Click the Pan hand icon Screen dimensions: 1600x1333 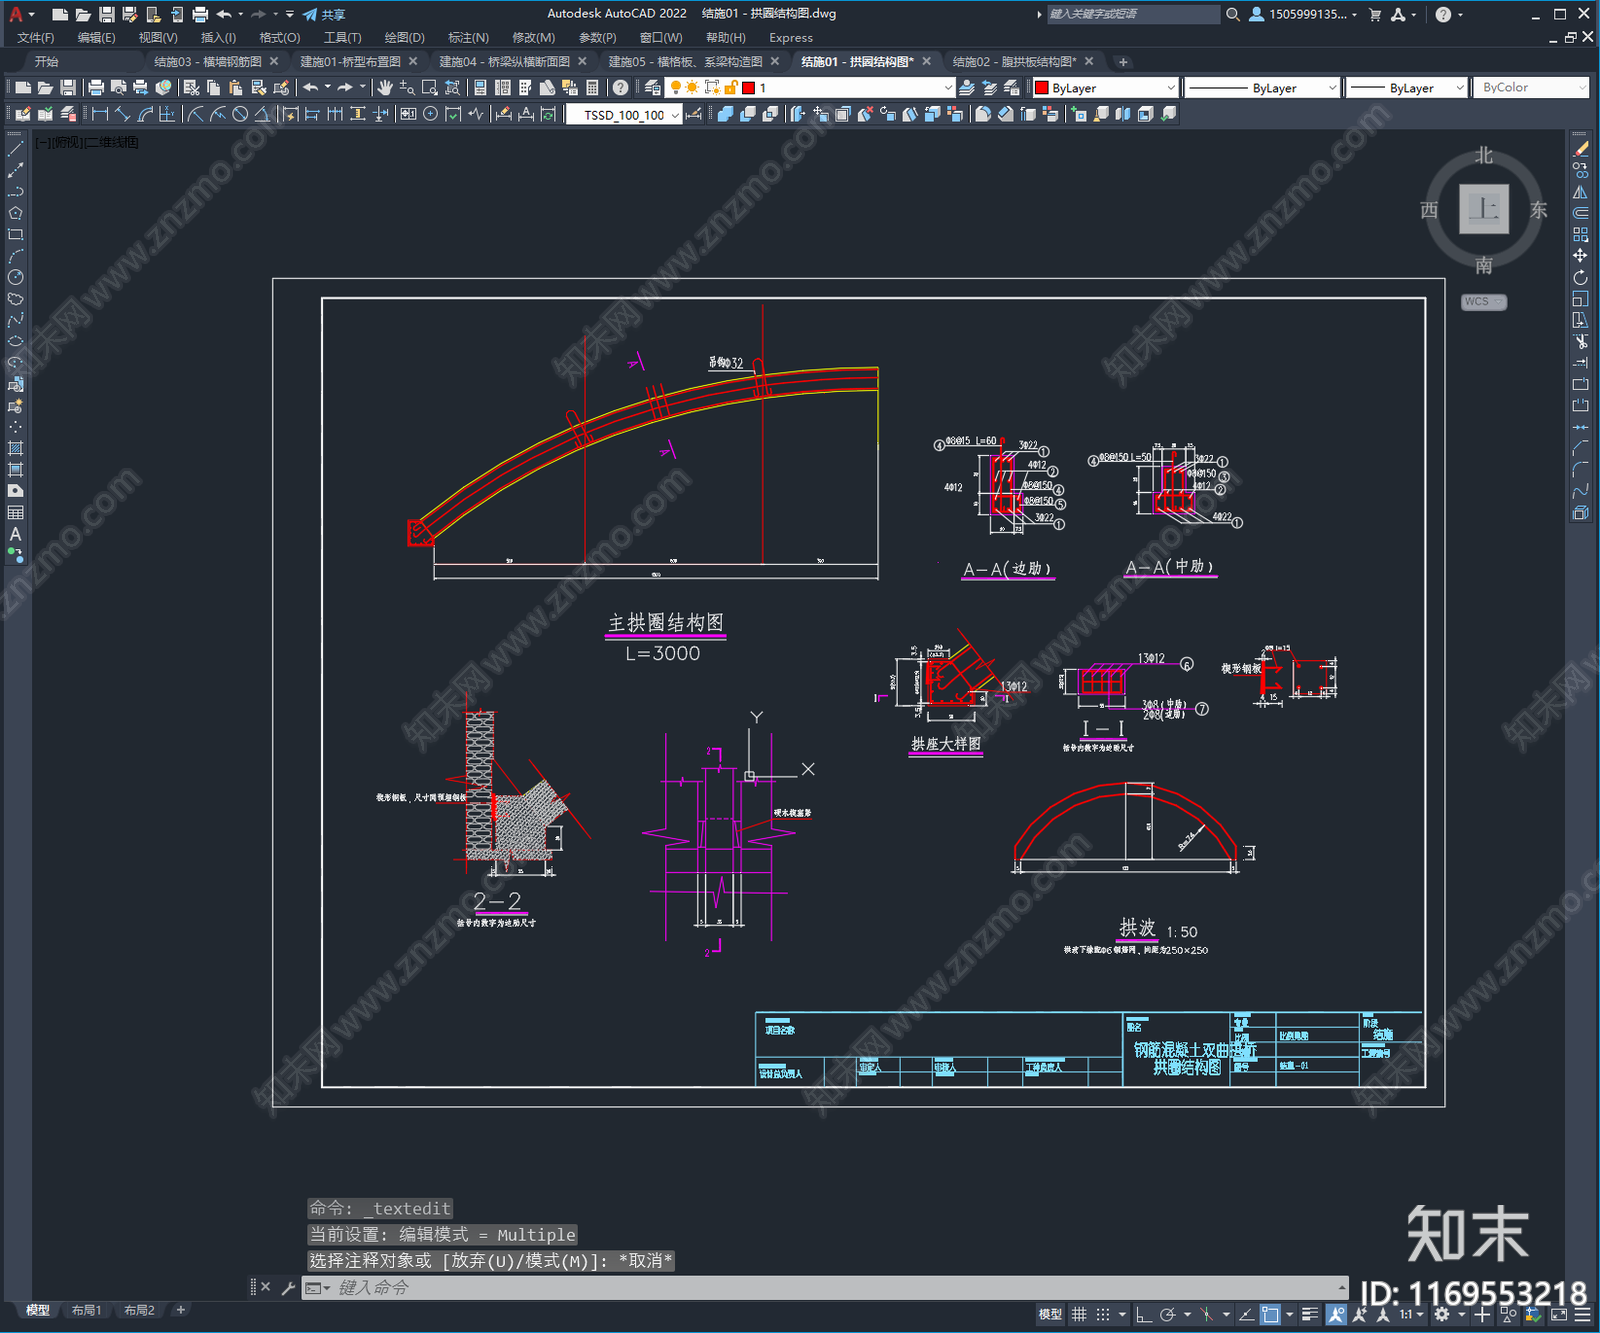click(x=385, y=88)
